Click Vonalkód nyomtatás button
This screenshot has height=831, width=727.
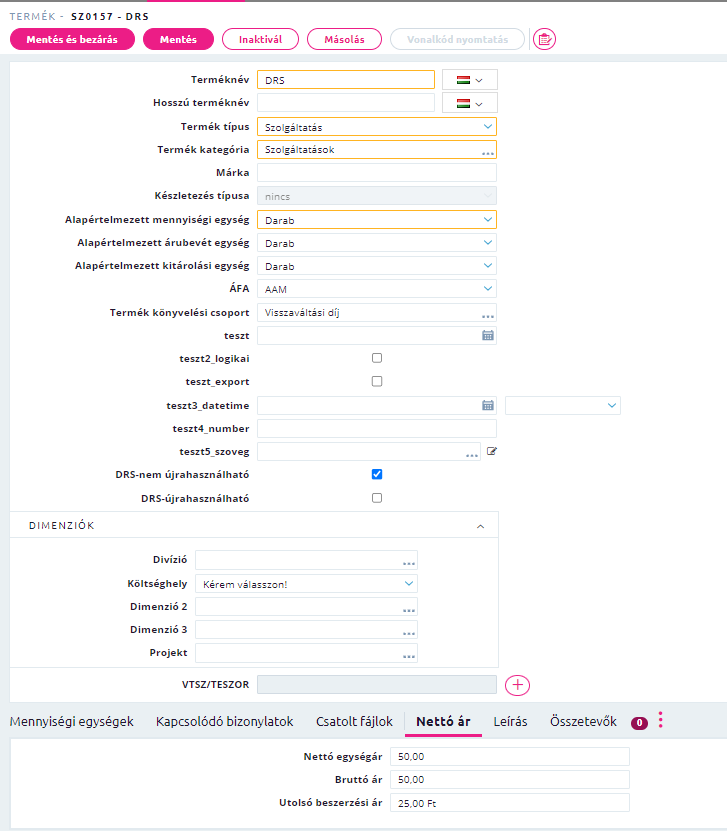pos(457,39)
